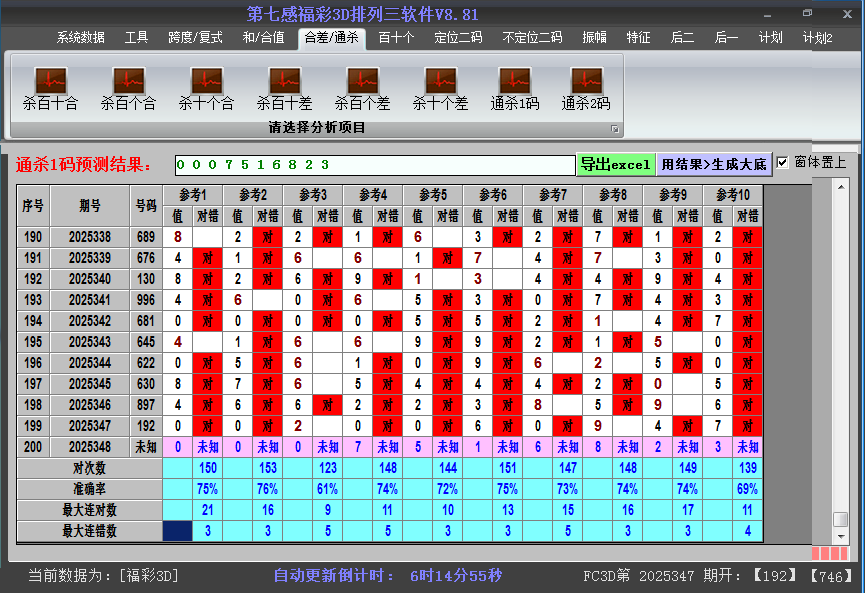Switch to the 跨度/复式 tab

point(195,38)
